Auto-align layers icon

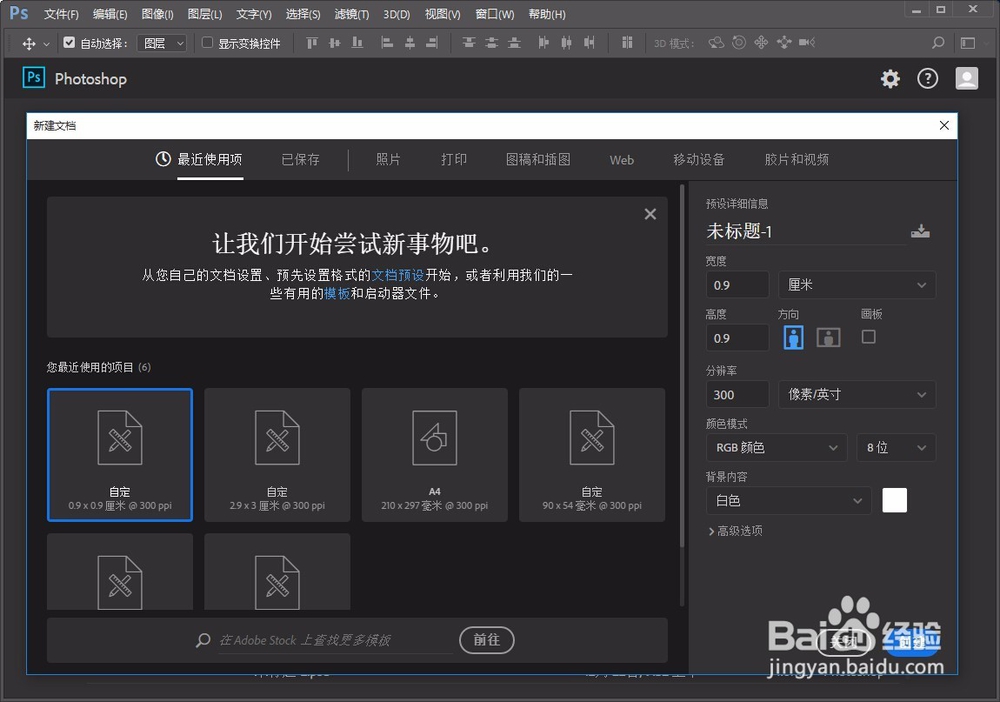(x=627, y=43)
